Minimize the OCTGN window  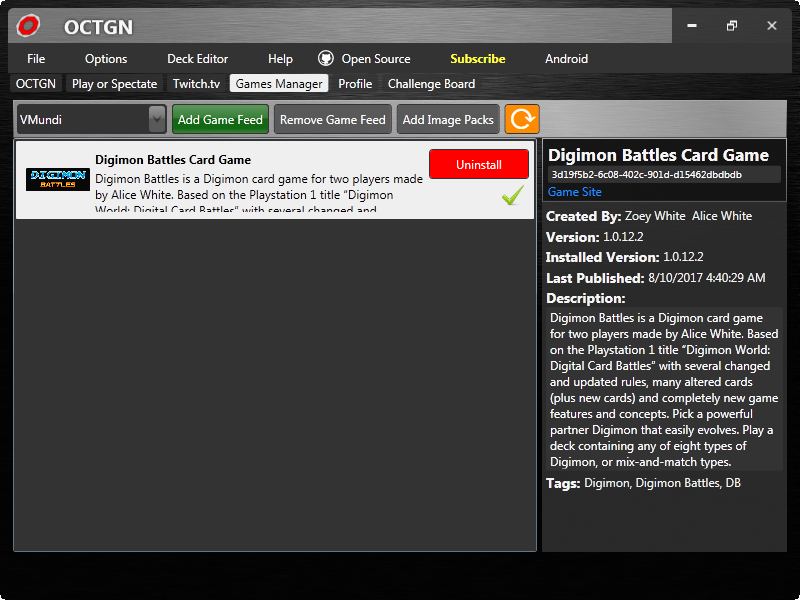[692, 26]
